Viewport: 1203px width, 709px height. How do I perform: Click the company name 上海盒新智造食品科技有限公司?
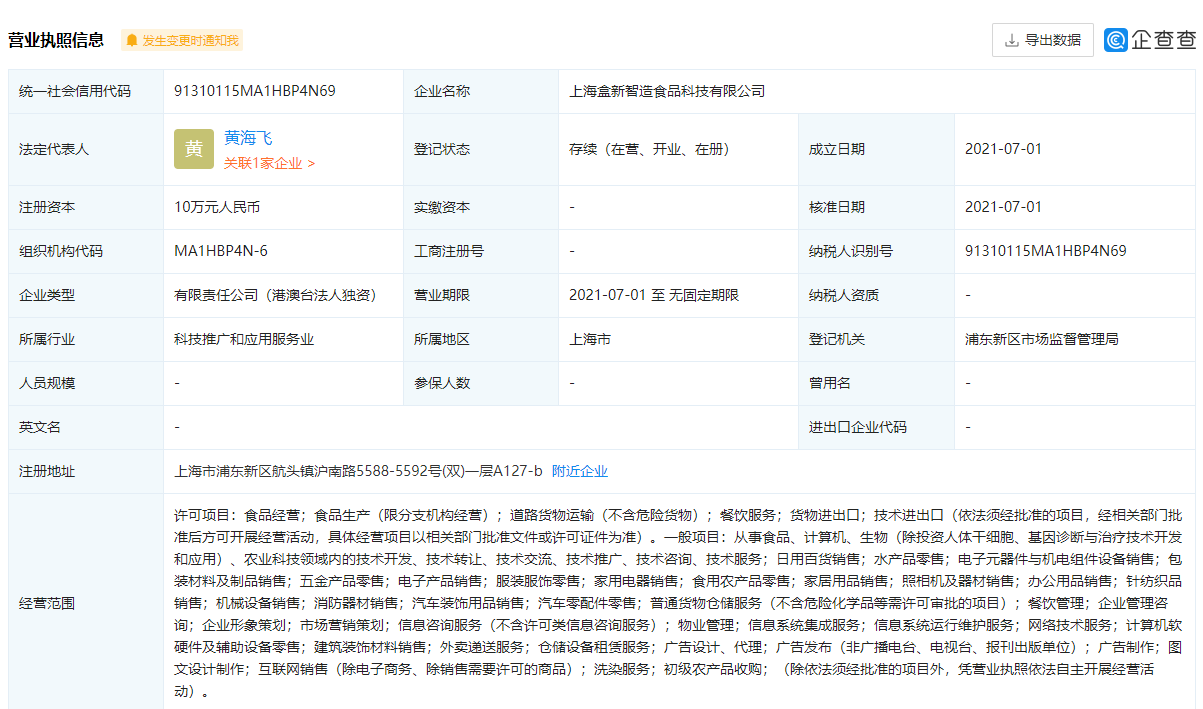pos(667,91)
